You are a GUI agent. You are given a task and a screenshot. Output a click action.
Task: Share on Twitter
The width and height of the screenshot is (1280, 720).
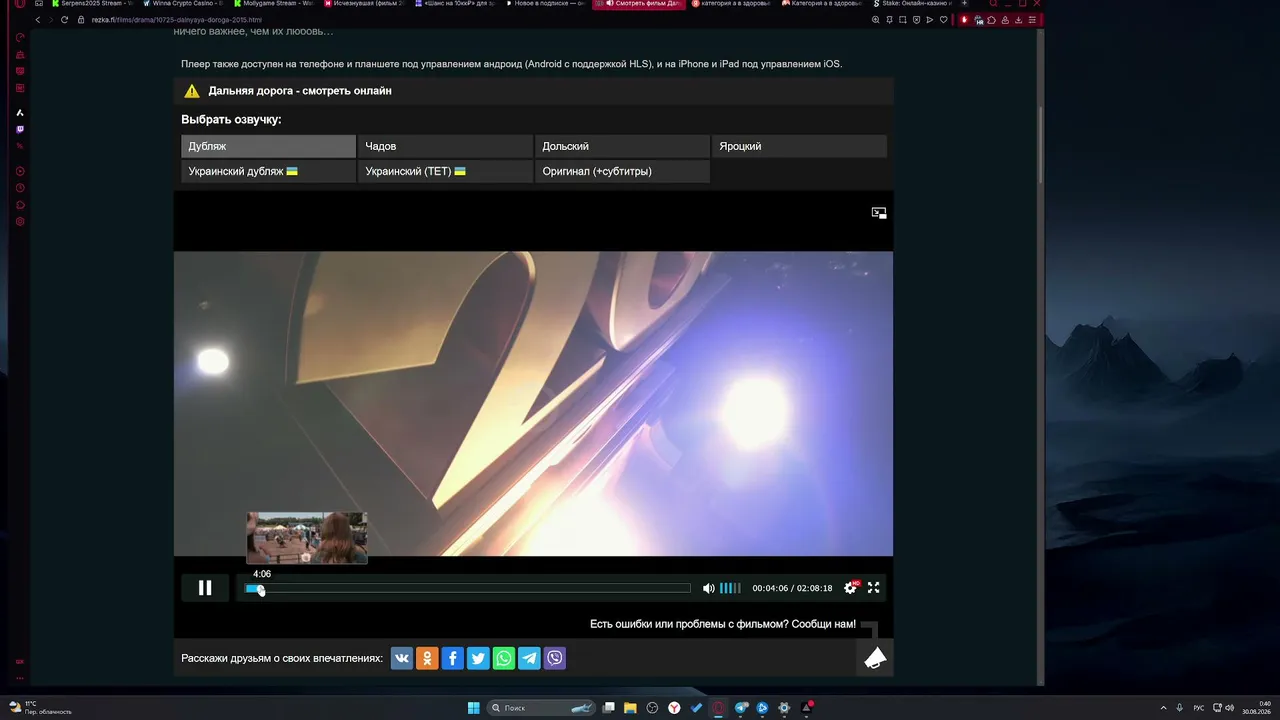tap(478, 658)
